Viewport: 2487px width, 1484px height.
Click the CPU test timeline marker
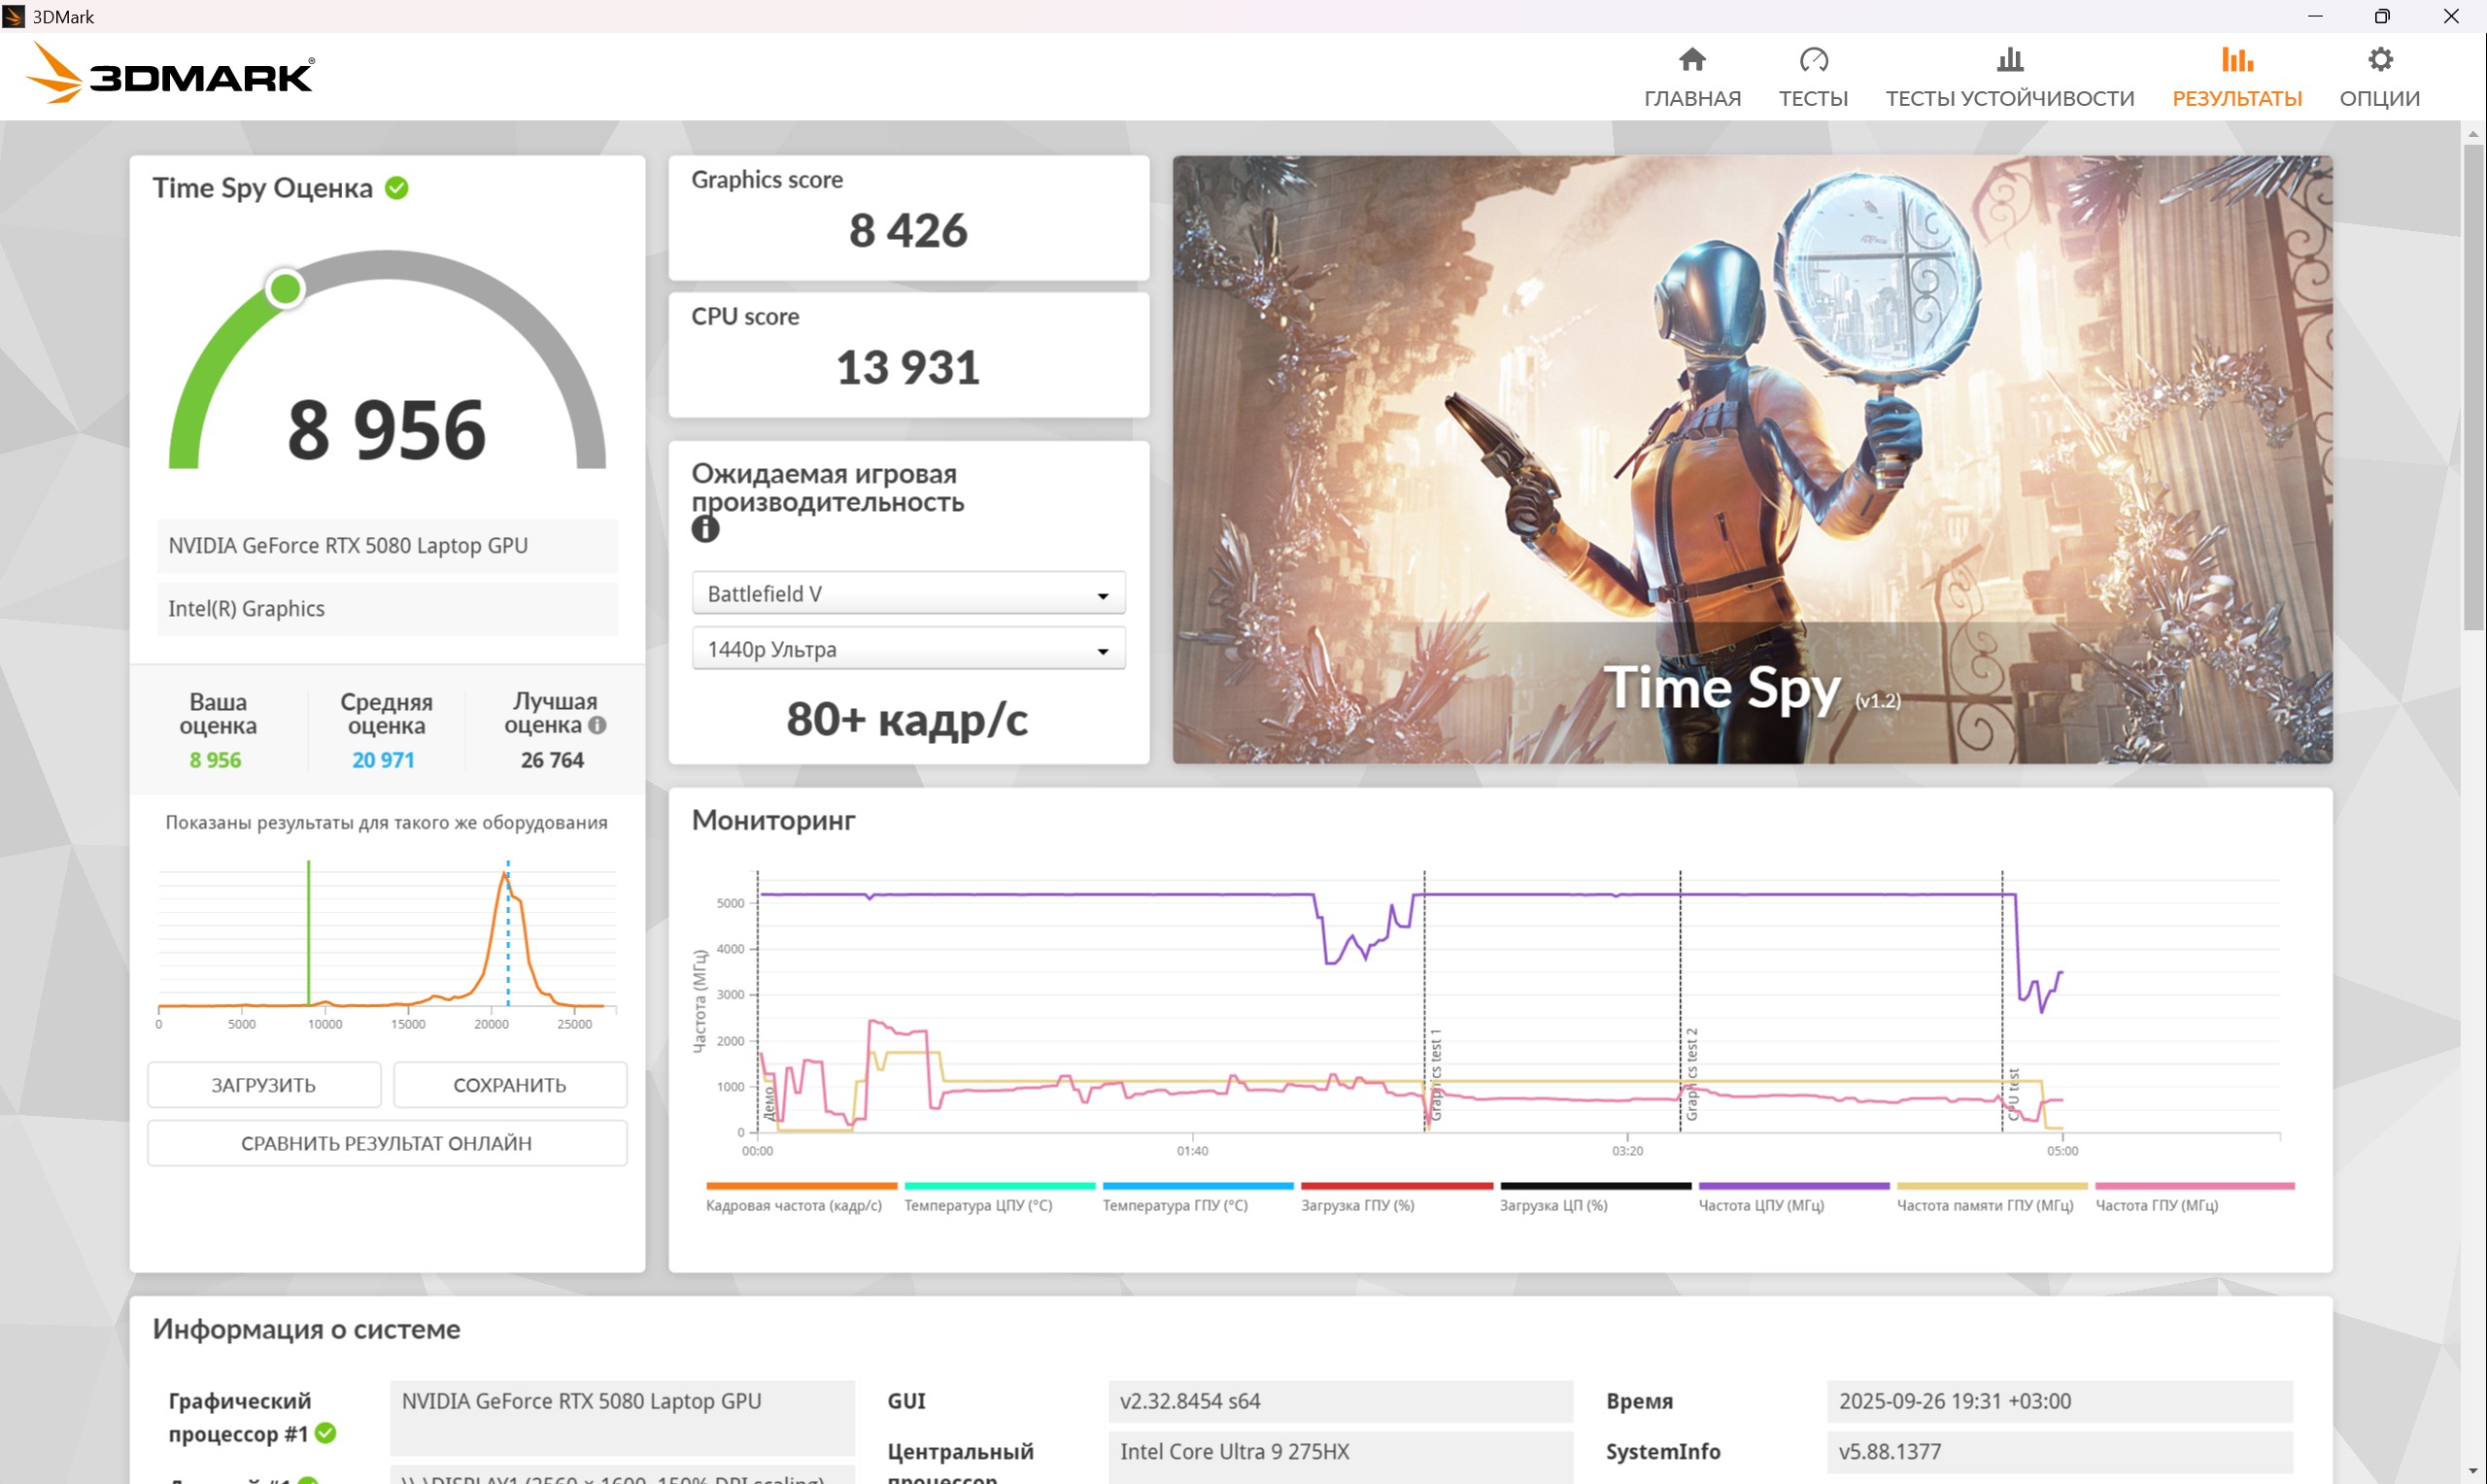(x=2013, y=1094)
